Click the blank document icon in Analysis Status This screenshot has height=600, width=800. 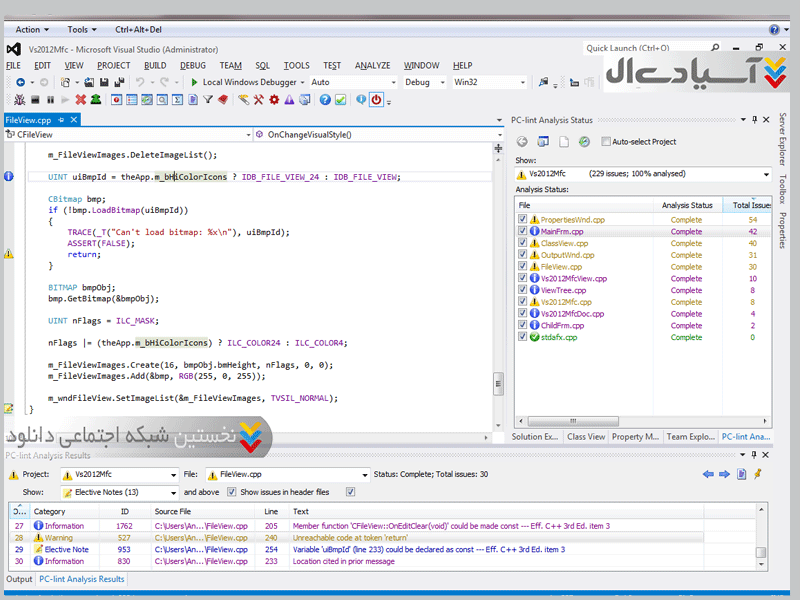click(x=564, y=142)
